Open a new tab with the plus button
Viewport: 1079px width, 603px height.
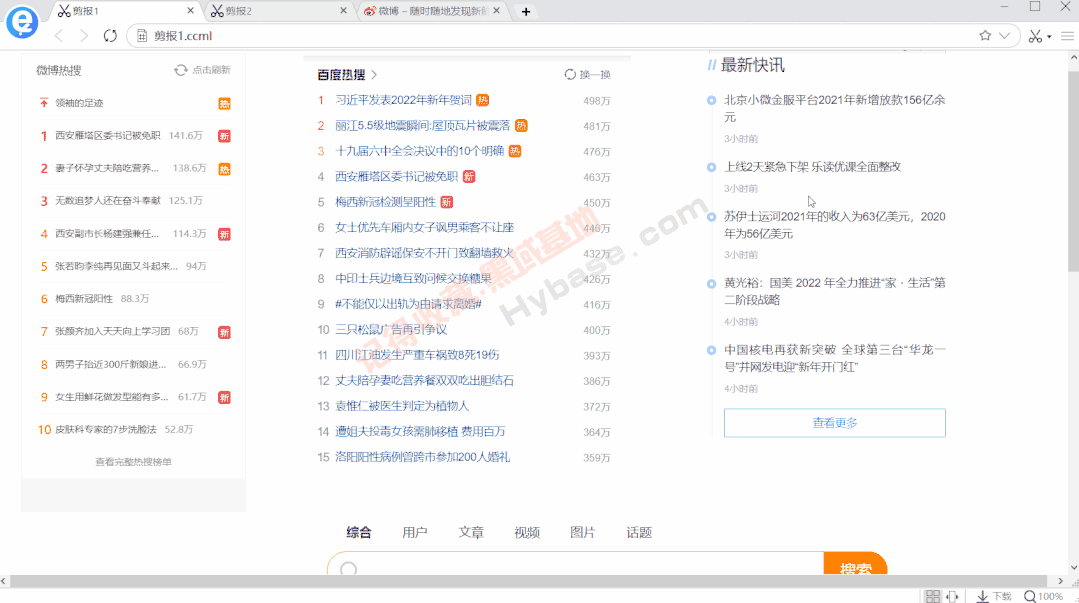526,12
